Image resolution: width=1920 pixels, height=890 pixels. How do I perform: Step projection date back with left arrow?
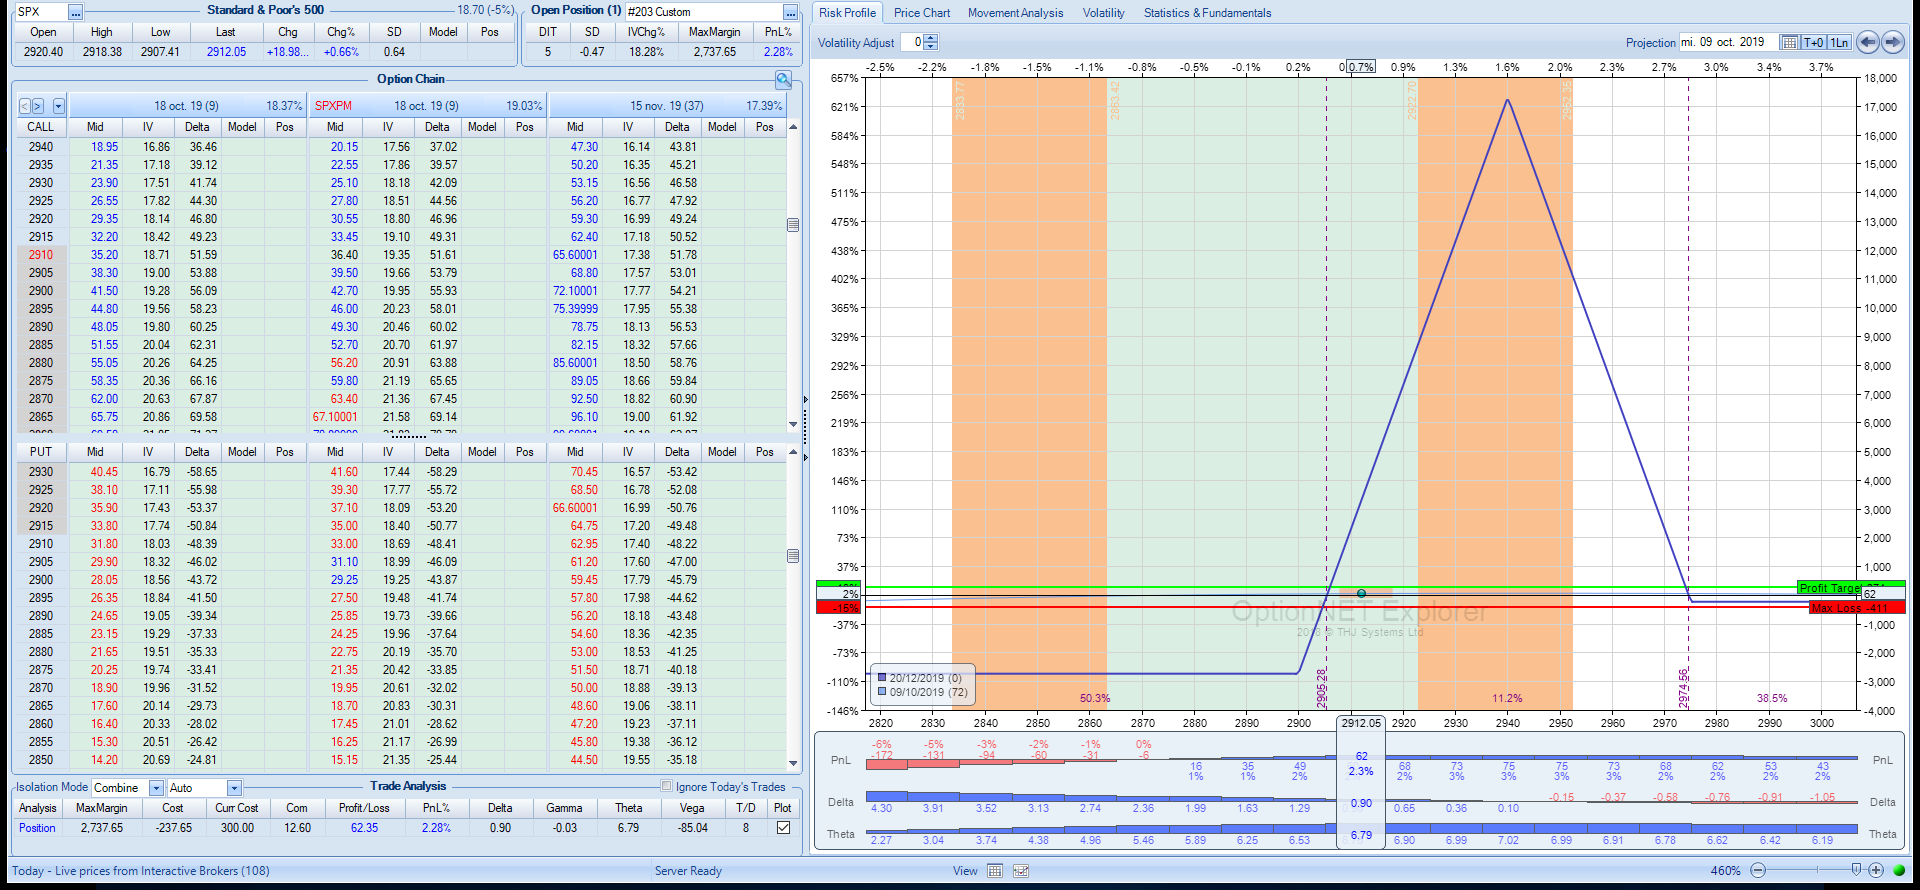tap(1867, 42)
